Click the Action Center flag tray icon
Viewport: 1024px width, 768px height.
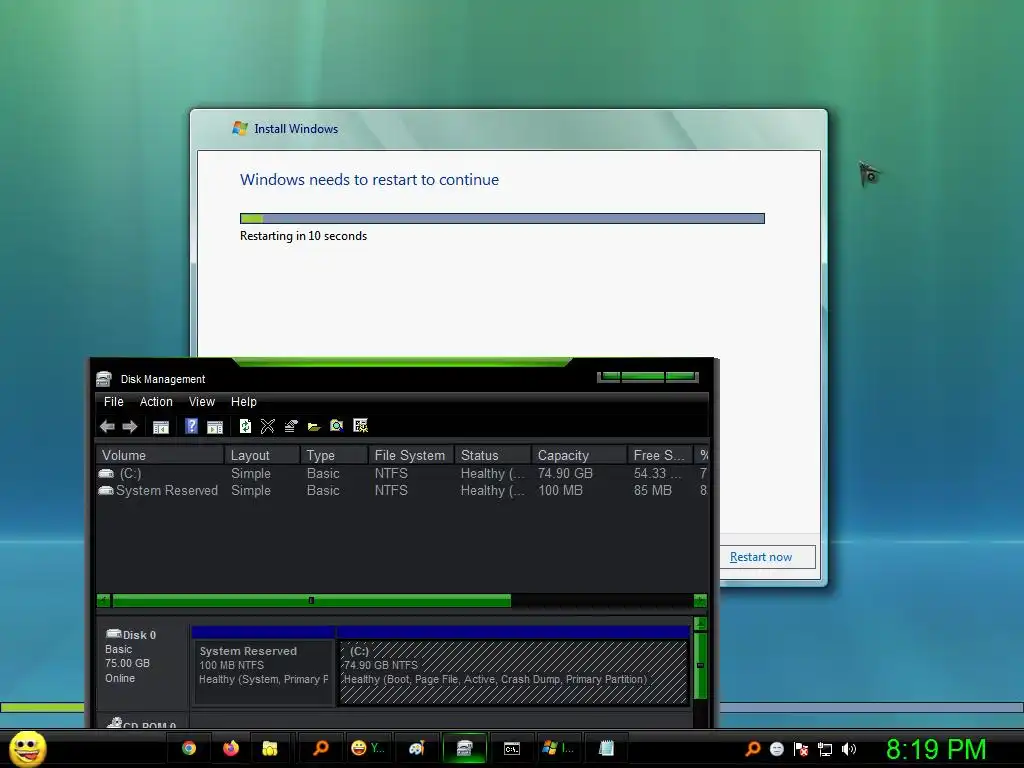801,749
